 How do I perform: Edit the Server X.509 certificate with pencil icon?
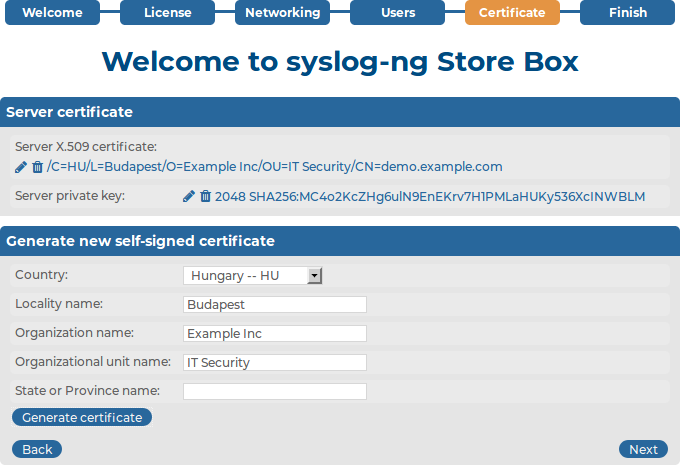click(20, 167)
